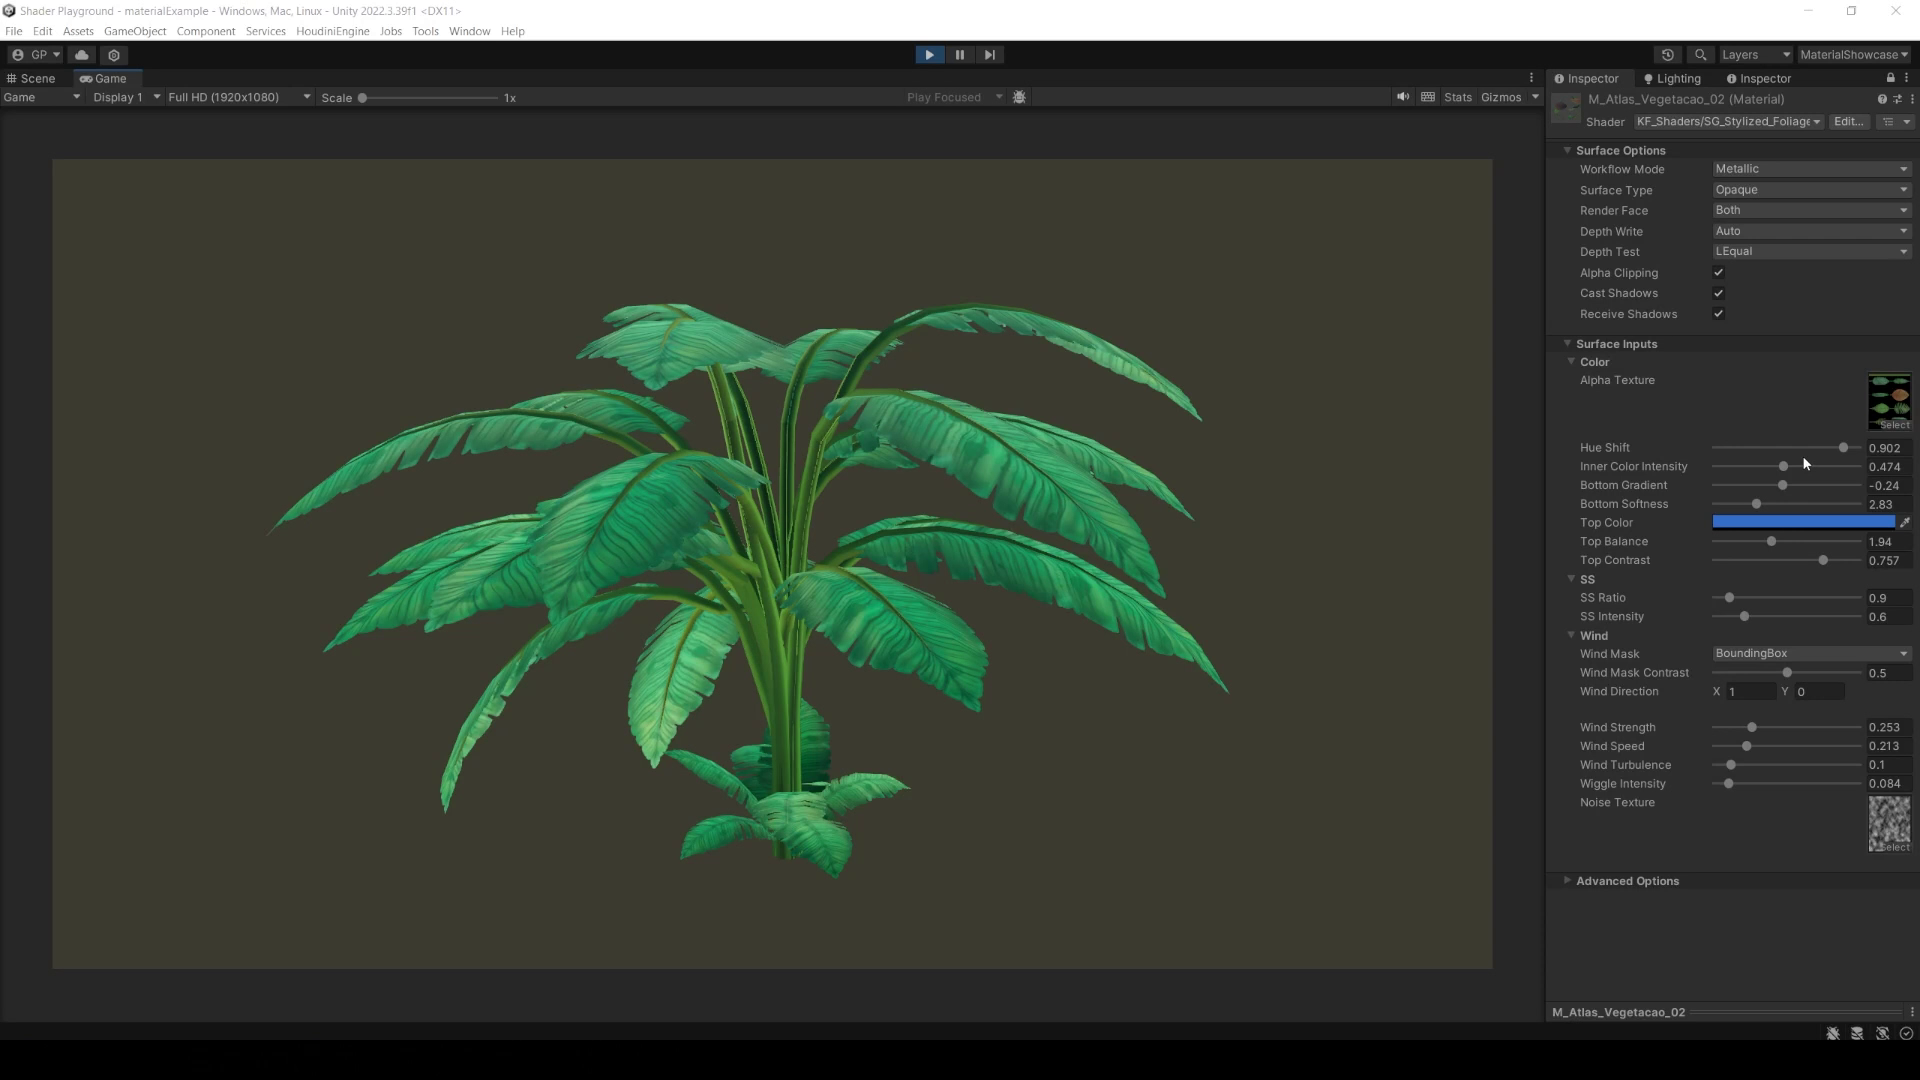Collapse the Surface Inputs section

point(1567,343)
